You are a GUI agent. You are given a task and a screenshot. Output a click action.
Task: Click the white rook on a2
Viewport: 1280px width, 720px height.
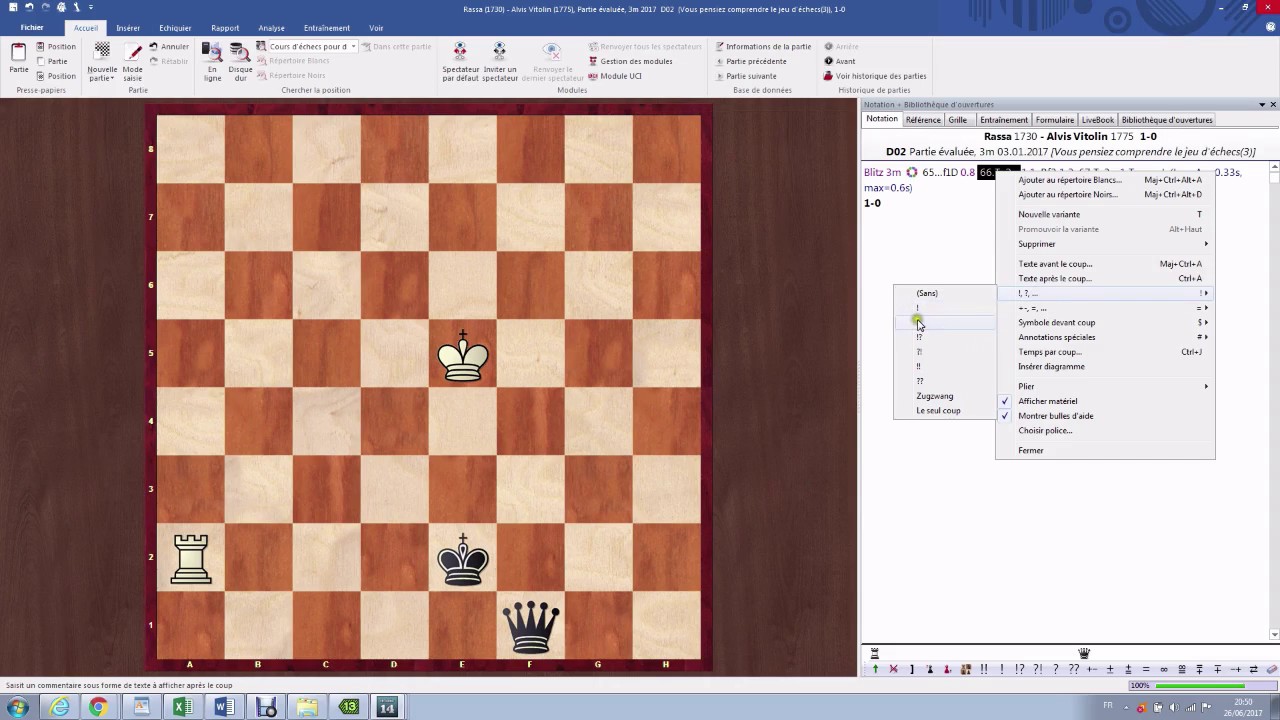[x=191, y=558]
